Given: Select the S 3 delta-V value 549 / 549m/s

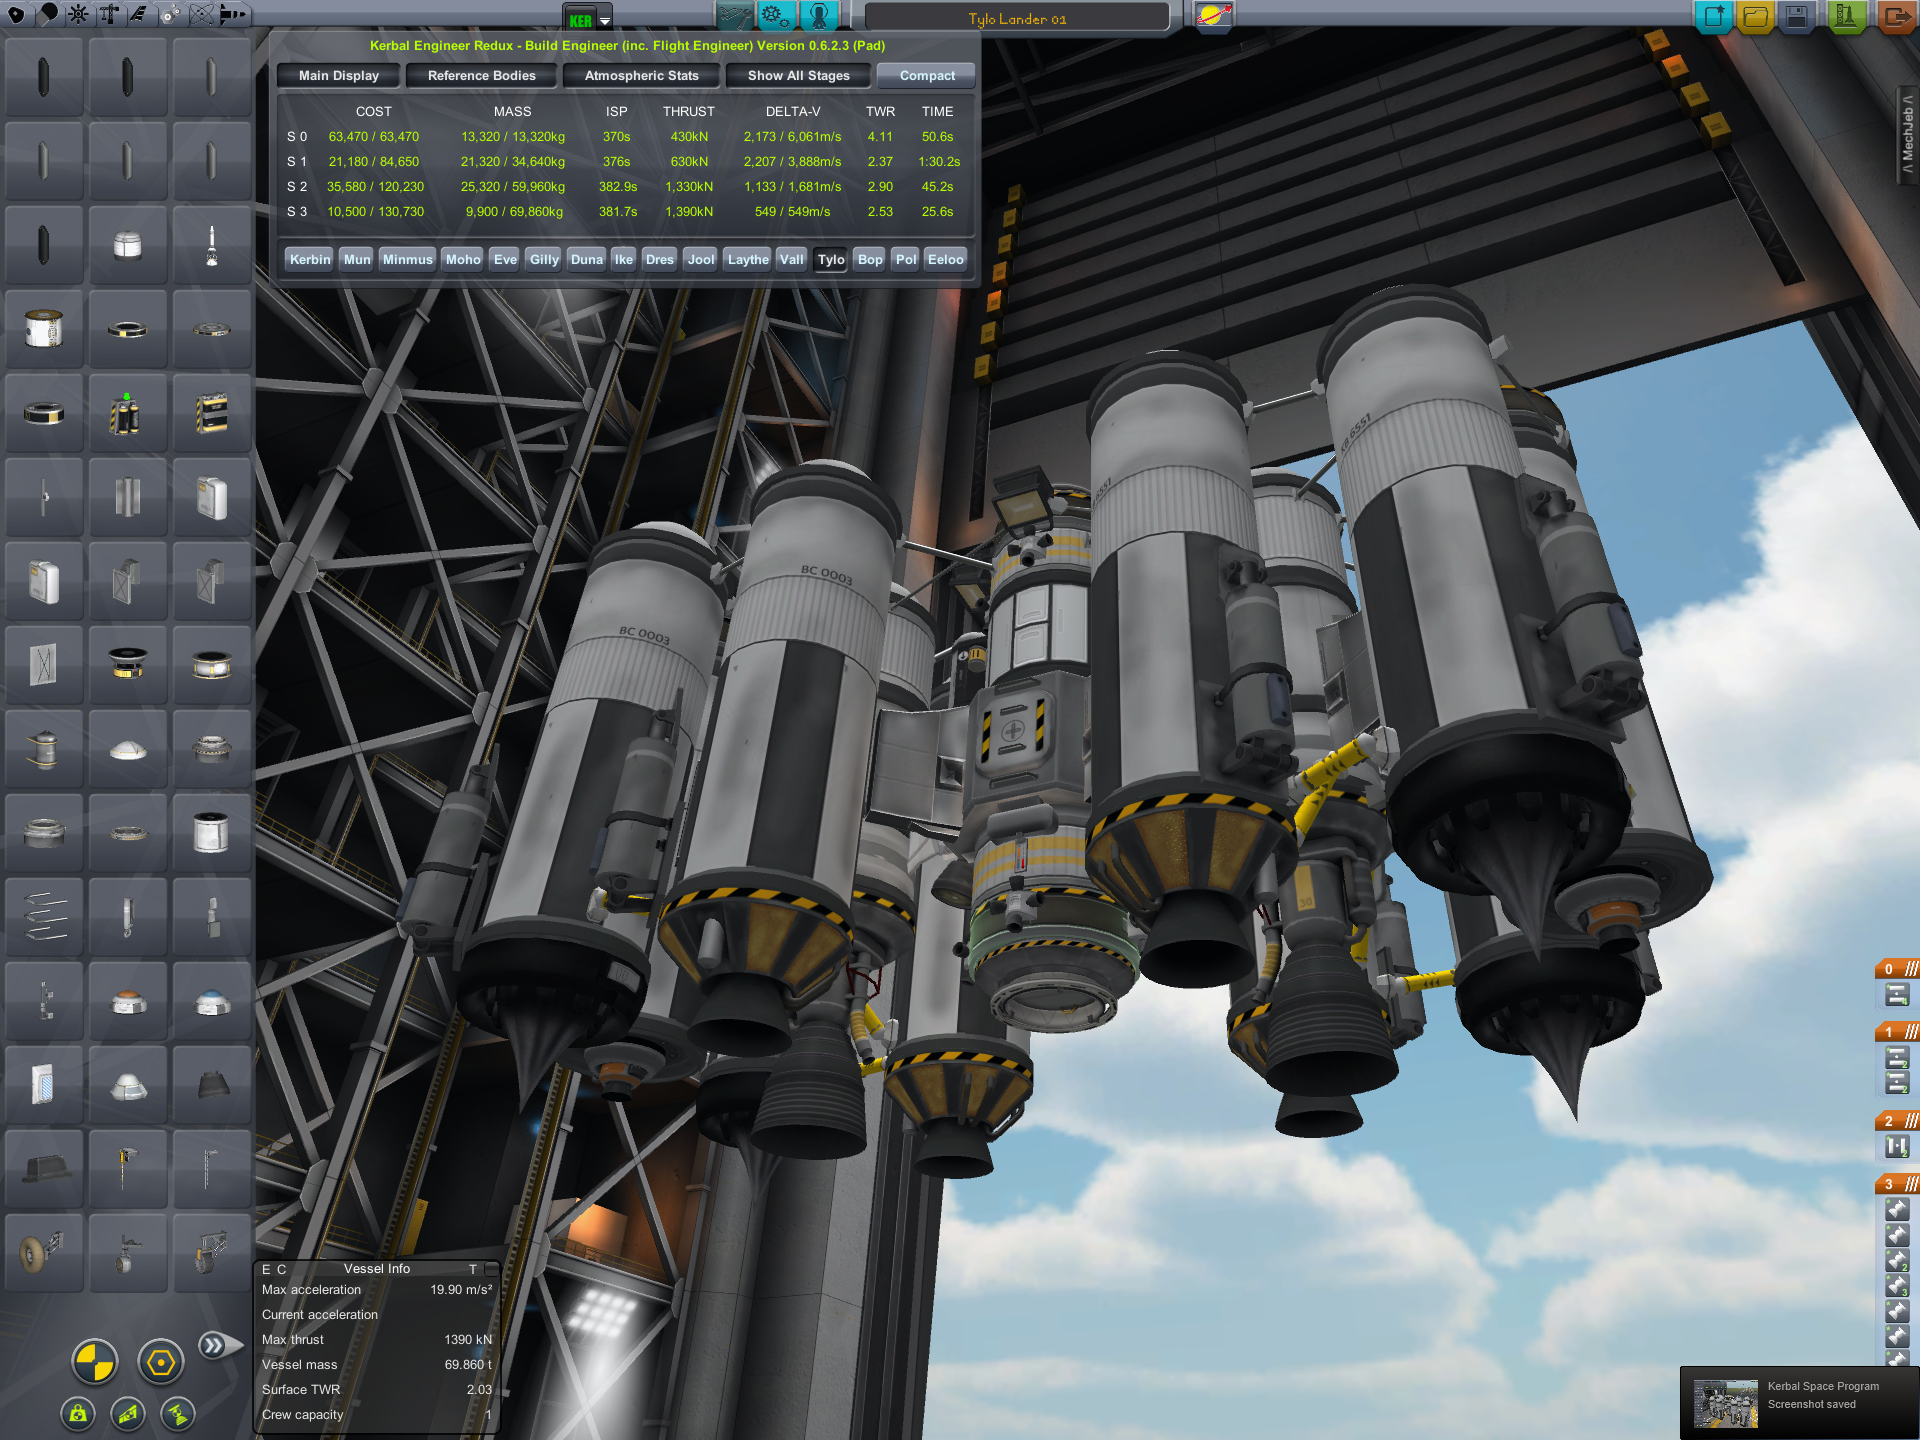Looking at the screenshot, I should (x=792, y=212).
